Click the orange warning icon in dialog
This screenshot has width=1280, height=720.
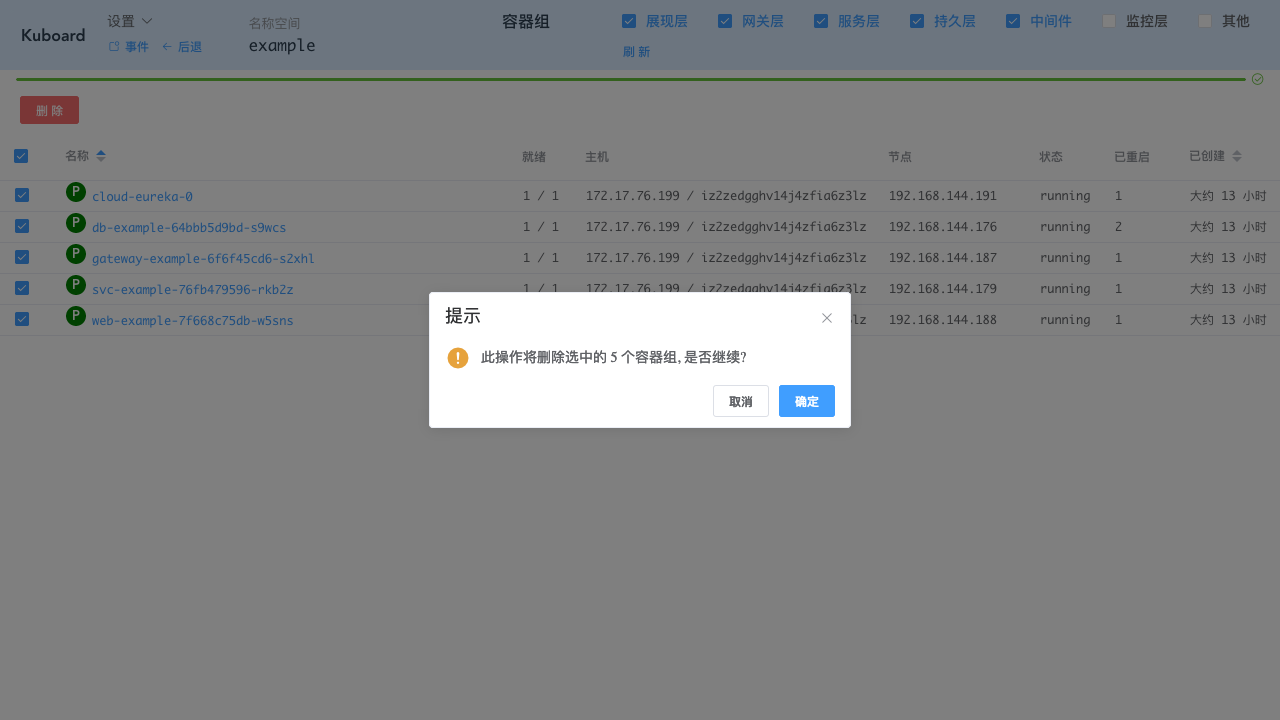pos(458,358)
